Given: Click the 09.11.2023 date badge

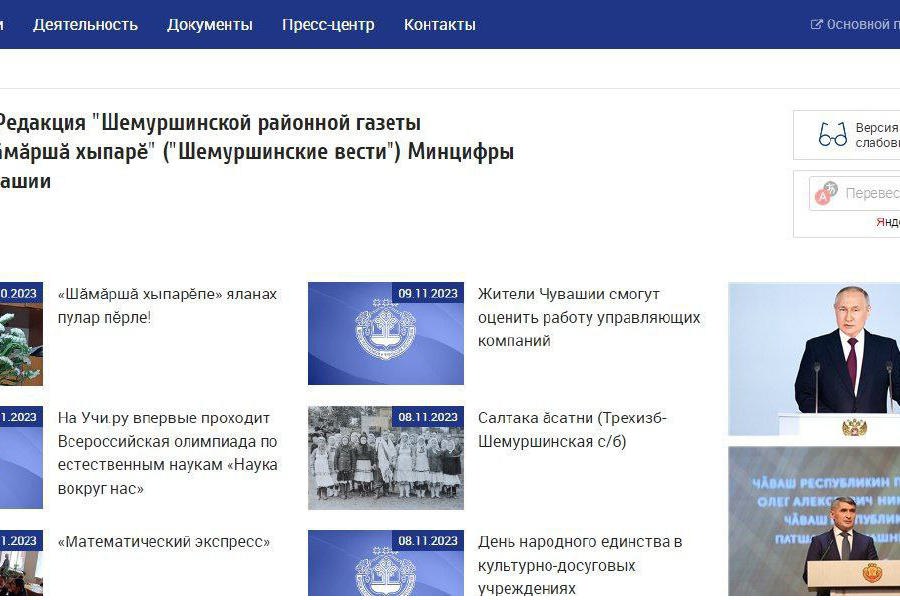Looking at the screenshot, I should pyautogui.click(x=428, y=293).
